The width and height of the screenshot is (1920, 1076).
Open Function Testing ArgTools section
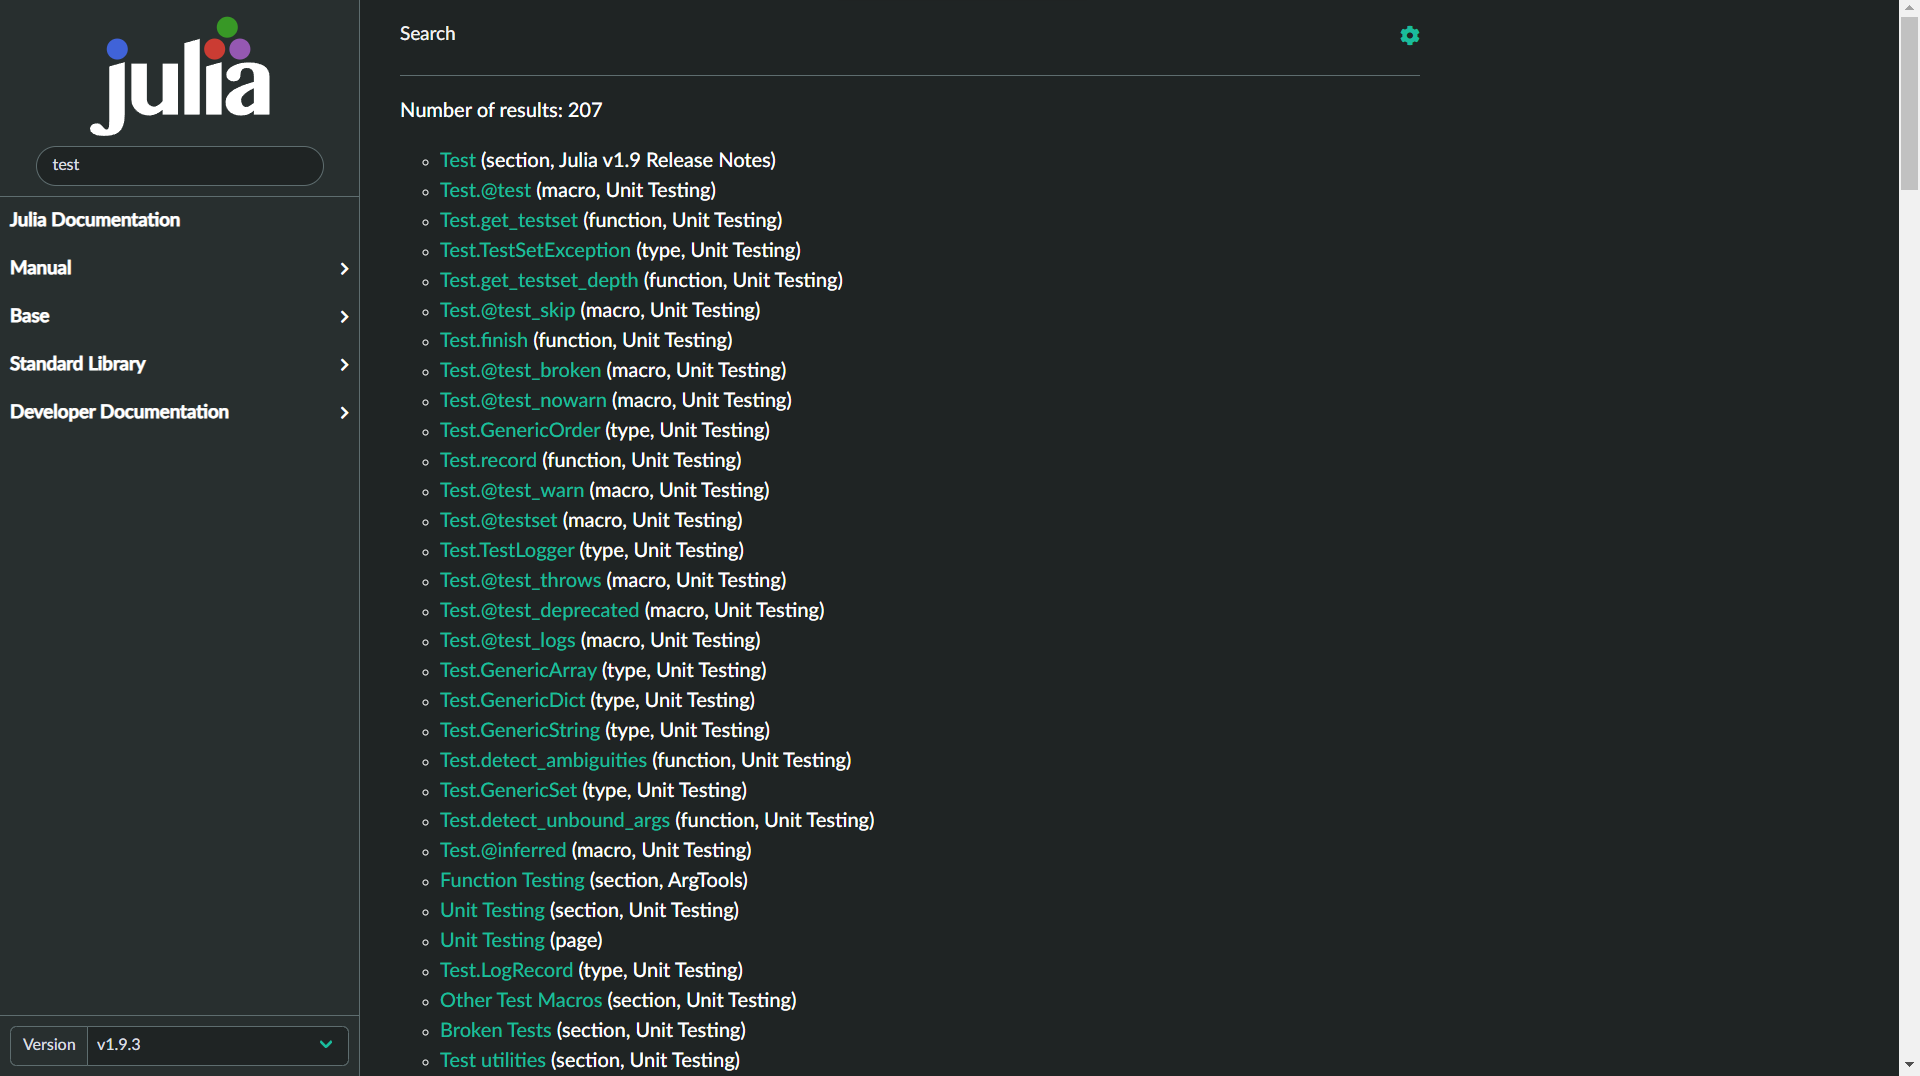512,881
